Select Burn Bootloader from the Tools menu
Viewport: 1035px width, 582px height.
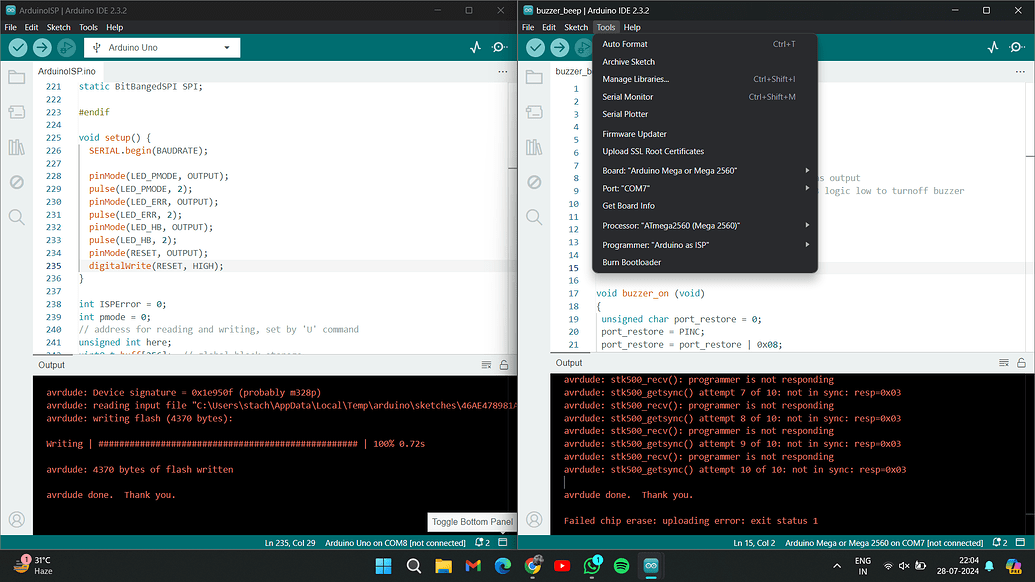(x=660, y=261)
